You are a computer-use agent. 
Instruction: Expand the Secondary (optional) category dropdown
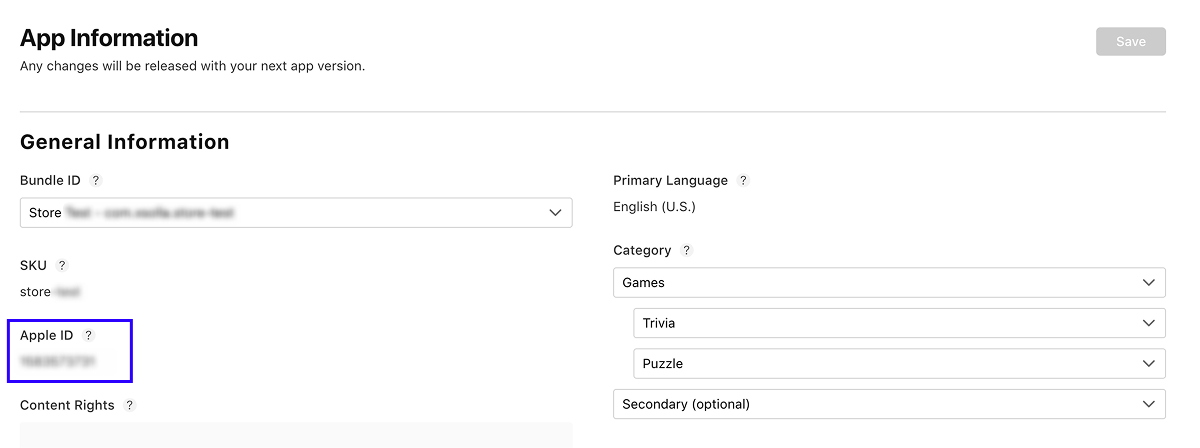click(889, 404)
